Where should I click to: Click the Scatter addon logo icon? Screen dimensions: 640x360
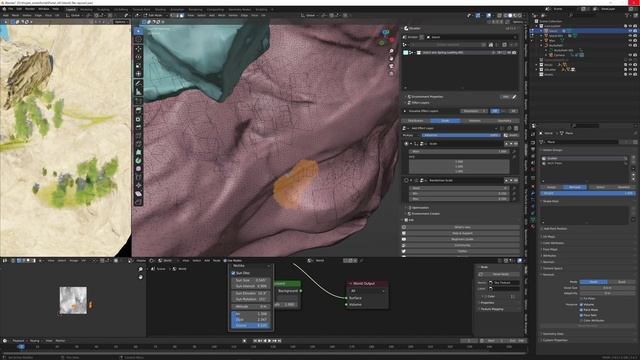pyautogui.click(x=406, y=28)
